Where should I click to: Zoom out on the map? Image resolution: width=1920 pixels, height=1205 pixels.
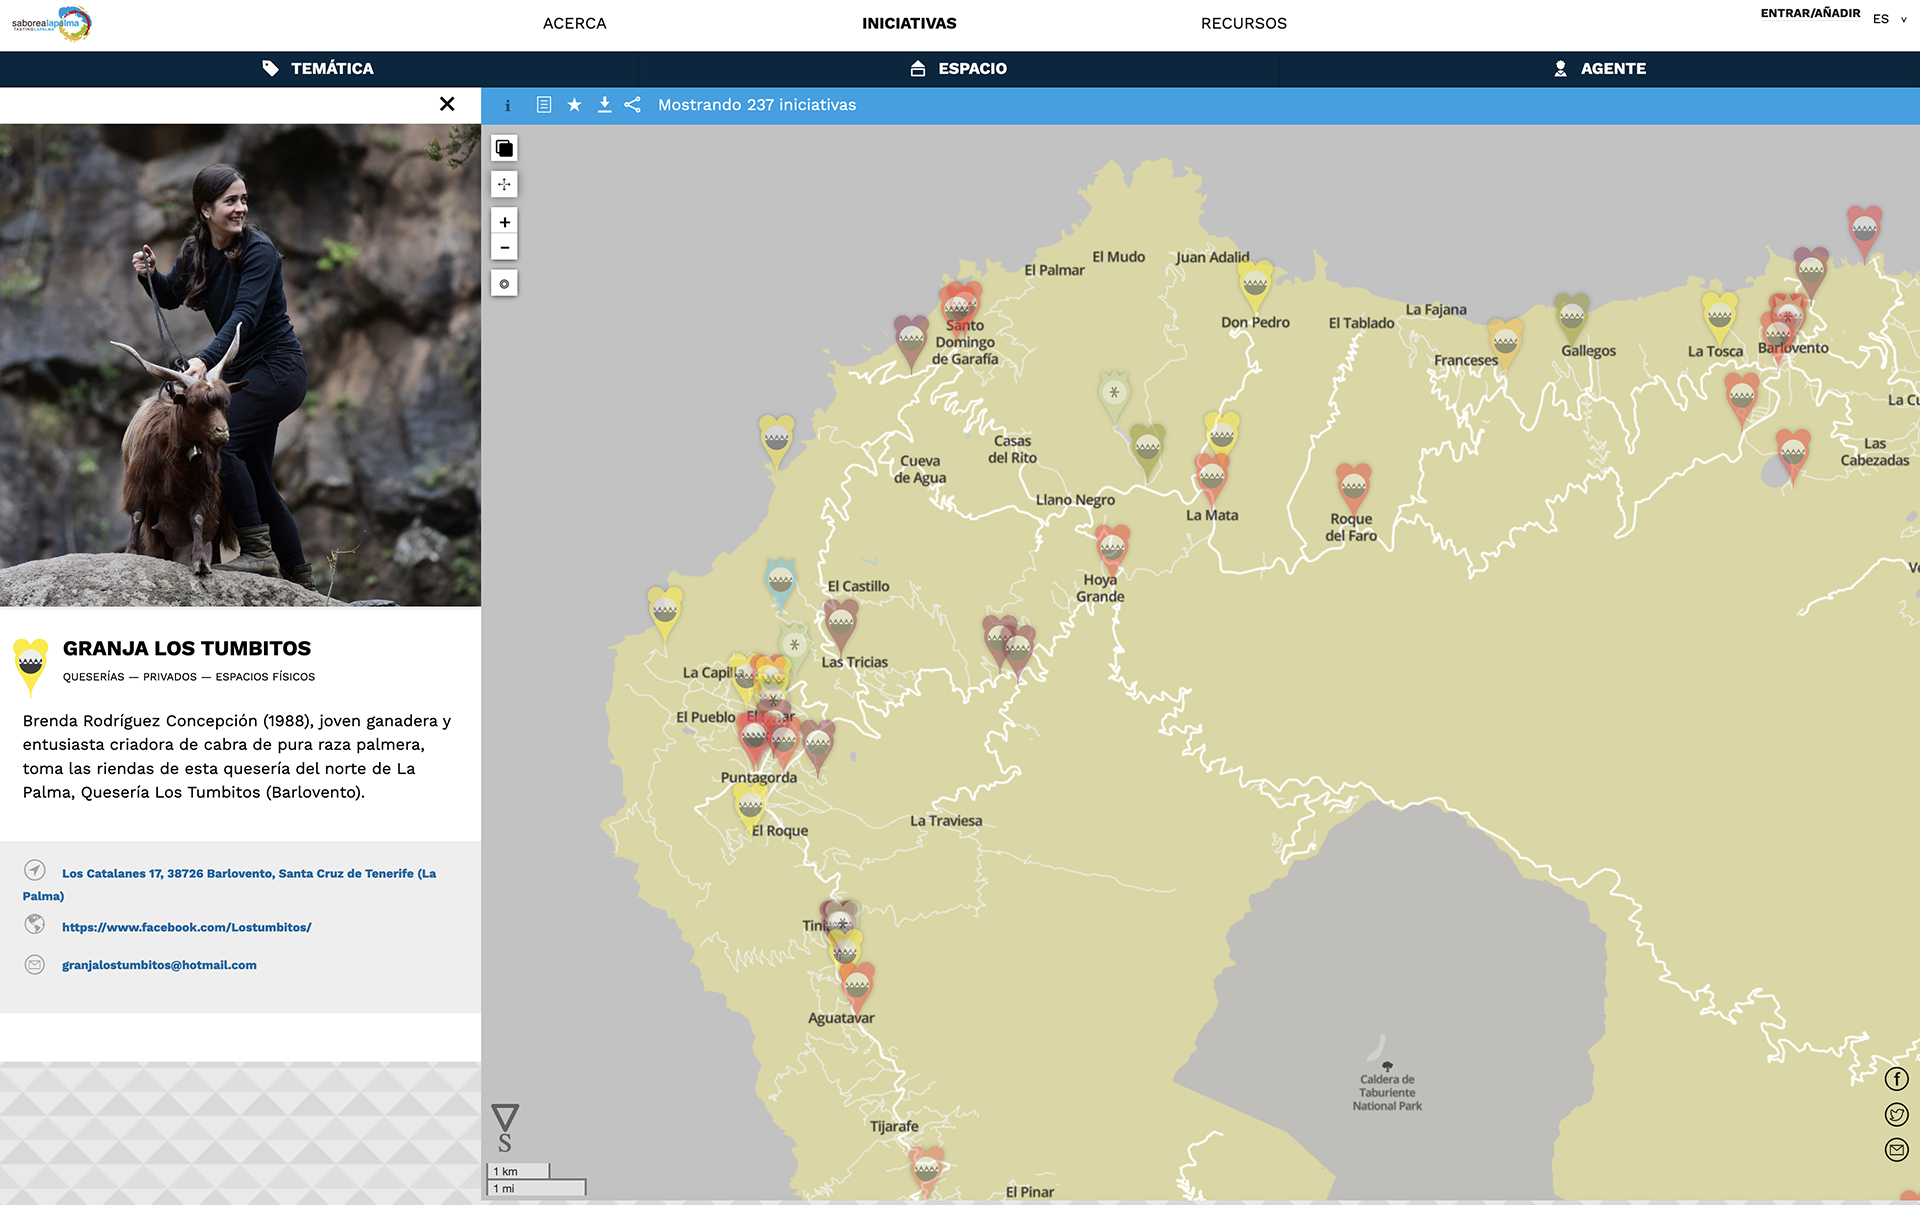pyautogui.click(x=504, y=247)
